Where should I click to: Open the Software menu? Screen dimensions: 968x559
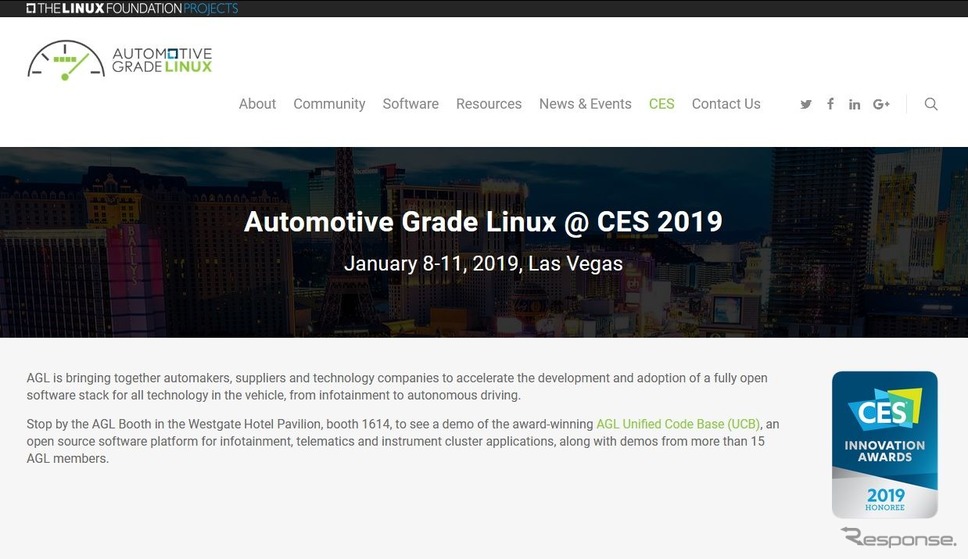(411, 104)
